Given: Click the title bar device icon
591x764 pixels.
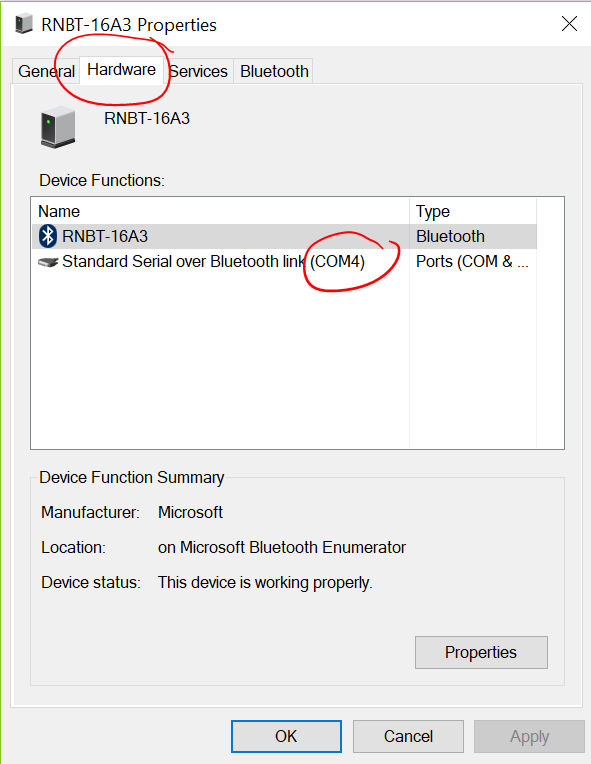Looking at the screenshot, I should tap(23, 24).
